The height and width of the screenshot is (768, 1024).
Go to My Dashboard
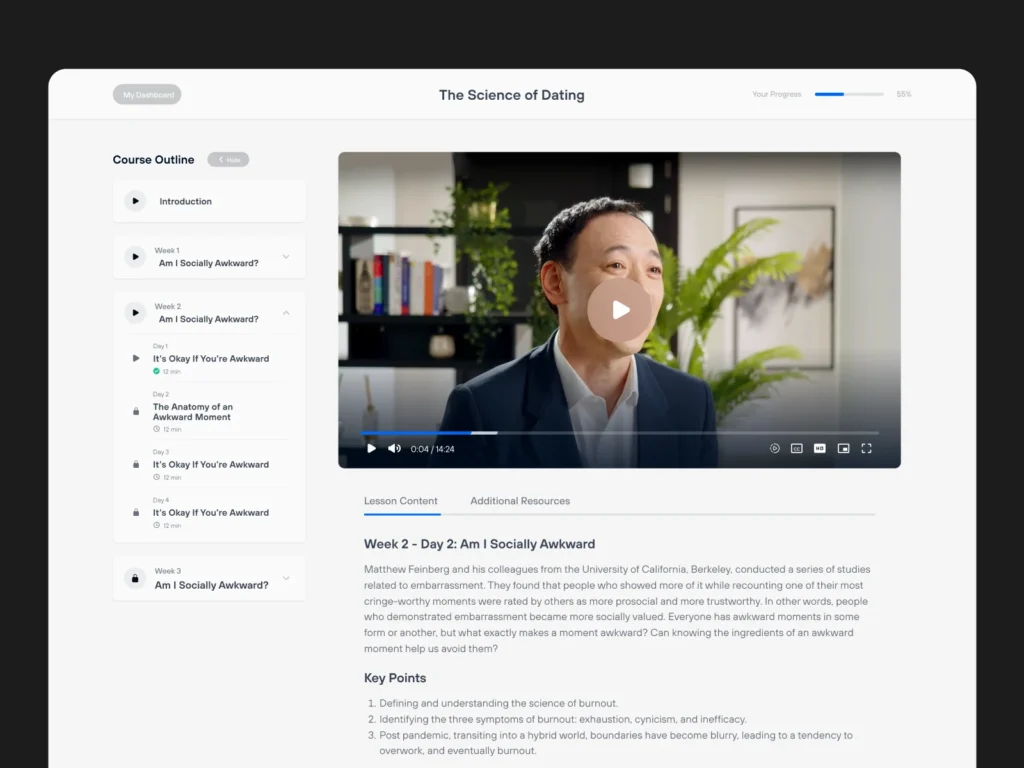click(147, 95)
